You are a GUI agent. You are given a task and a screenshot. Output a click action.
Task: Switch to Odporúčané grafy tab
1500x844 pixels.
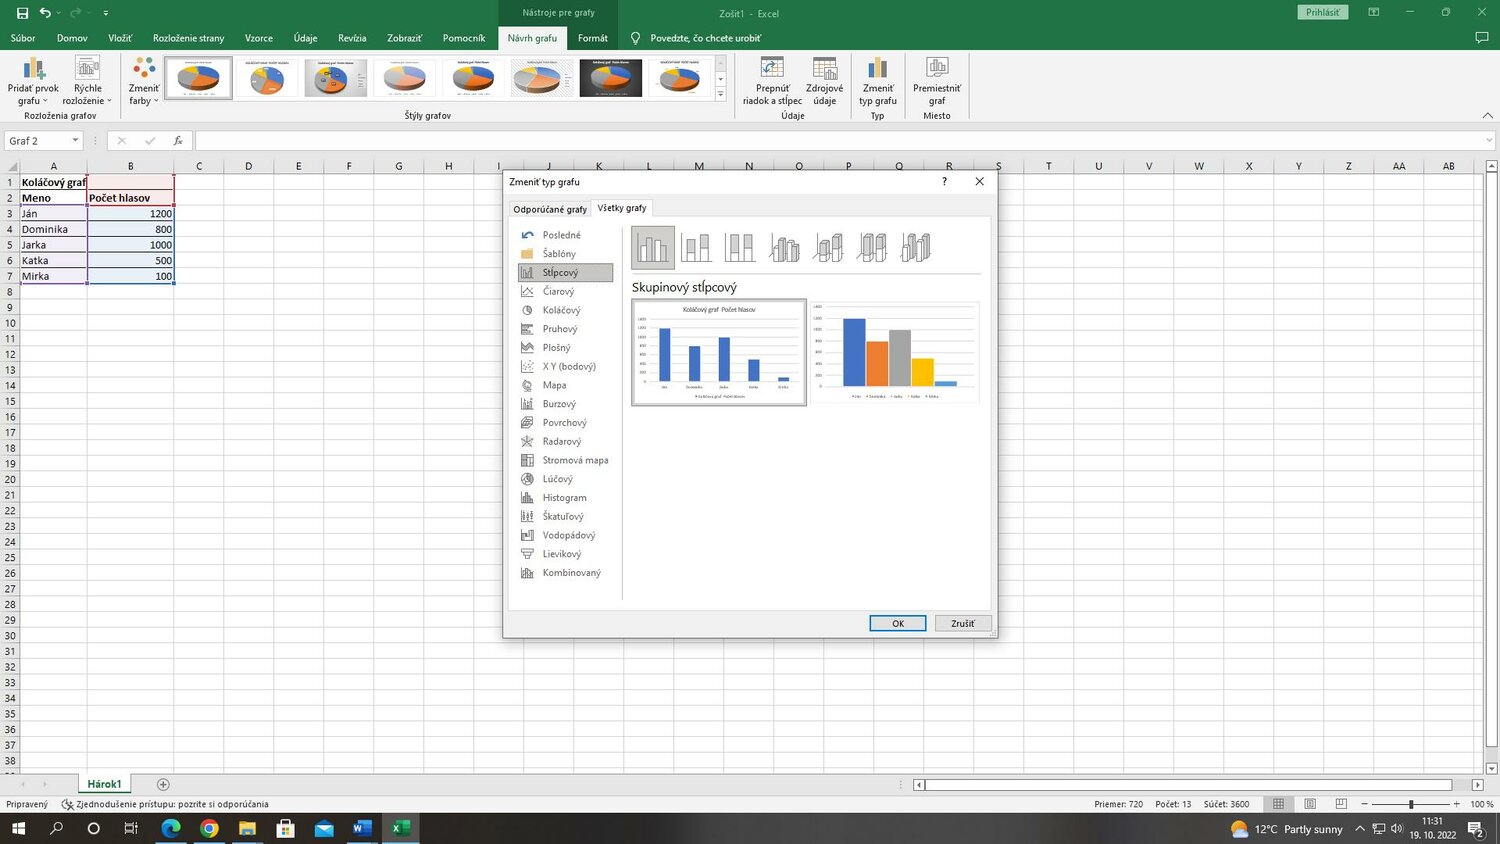pyautogui.click(x=550, y=209)
